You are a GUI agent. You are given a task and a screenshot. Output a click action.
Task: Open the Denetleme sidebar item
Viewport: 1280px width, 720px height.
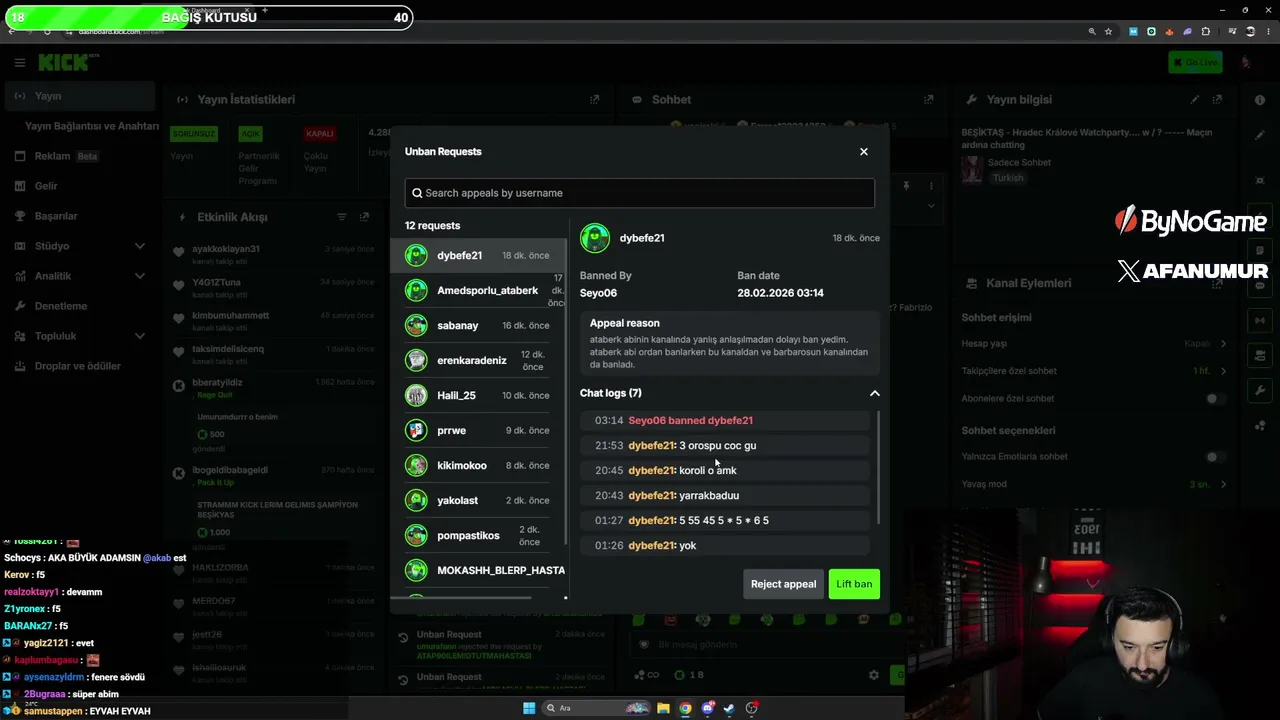coord(80,306)
